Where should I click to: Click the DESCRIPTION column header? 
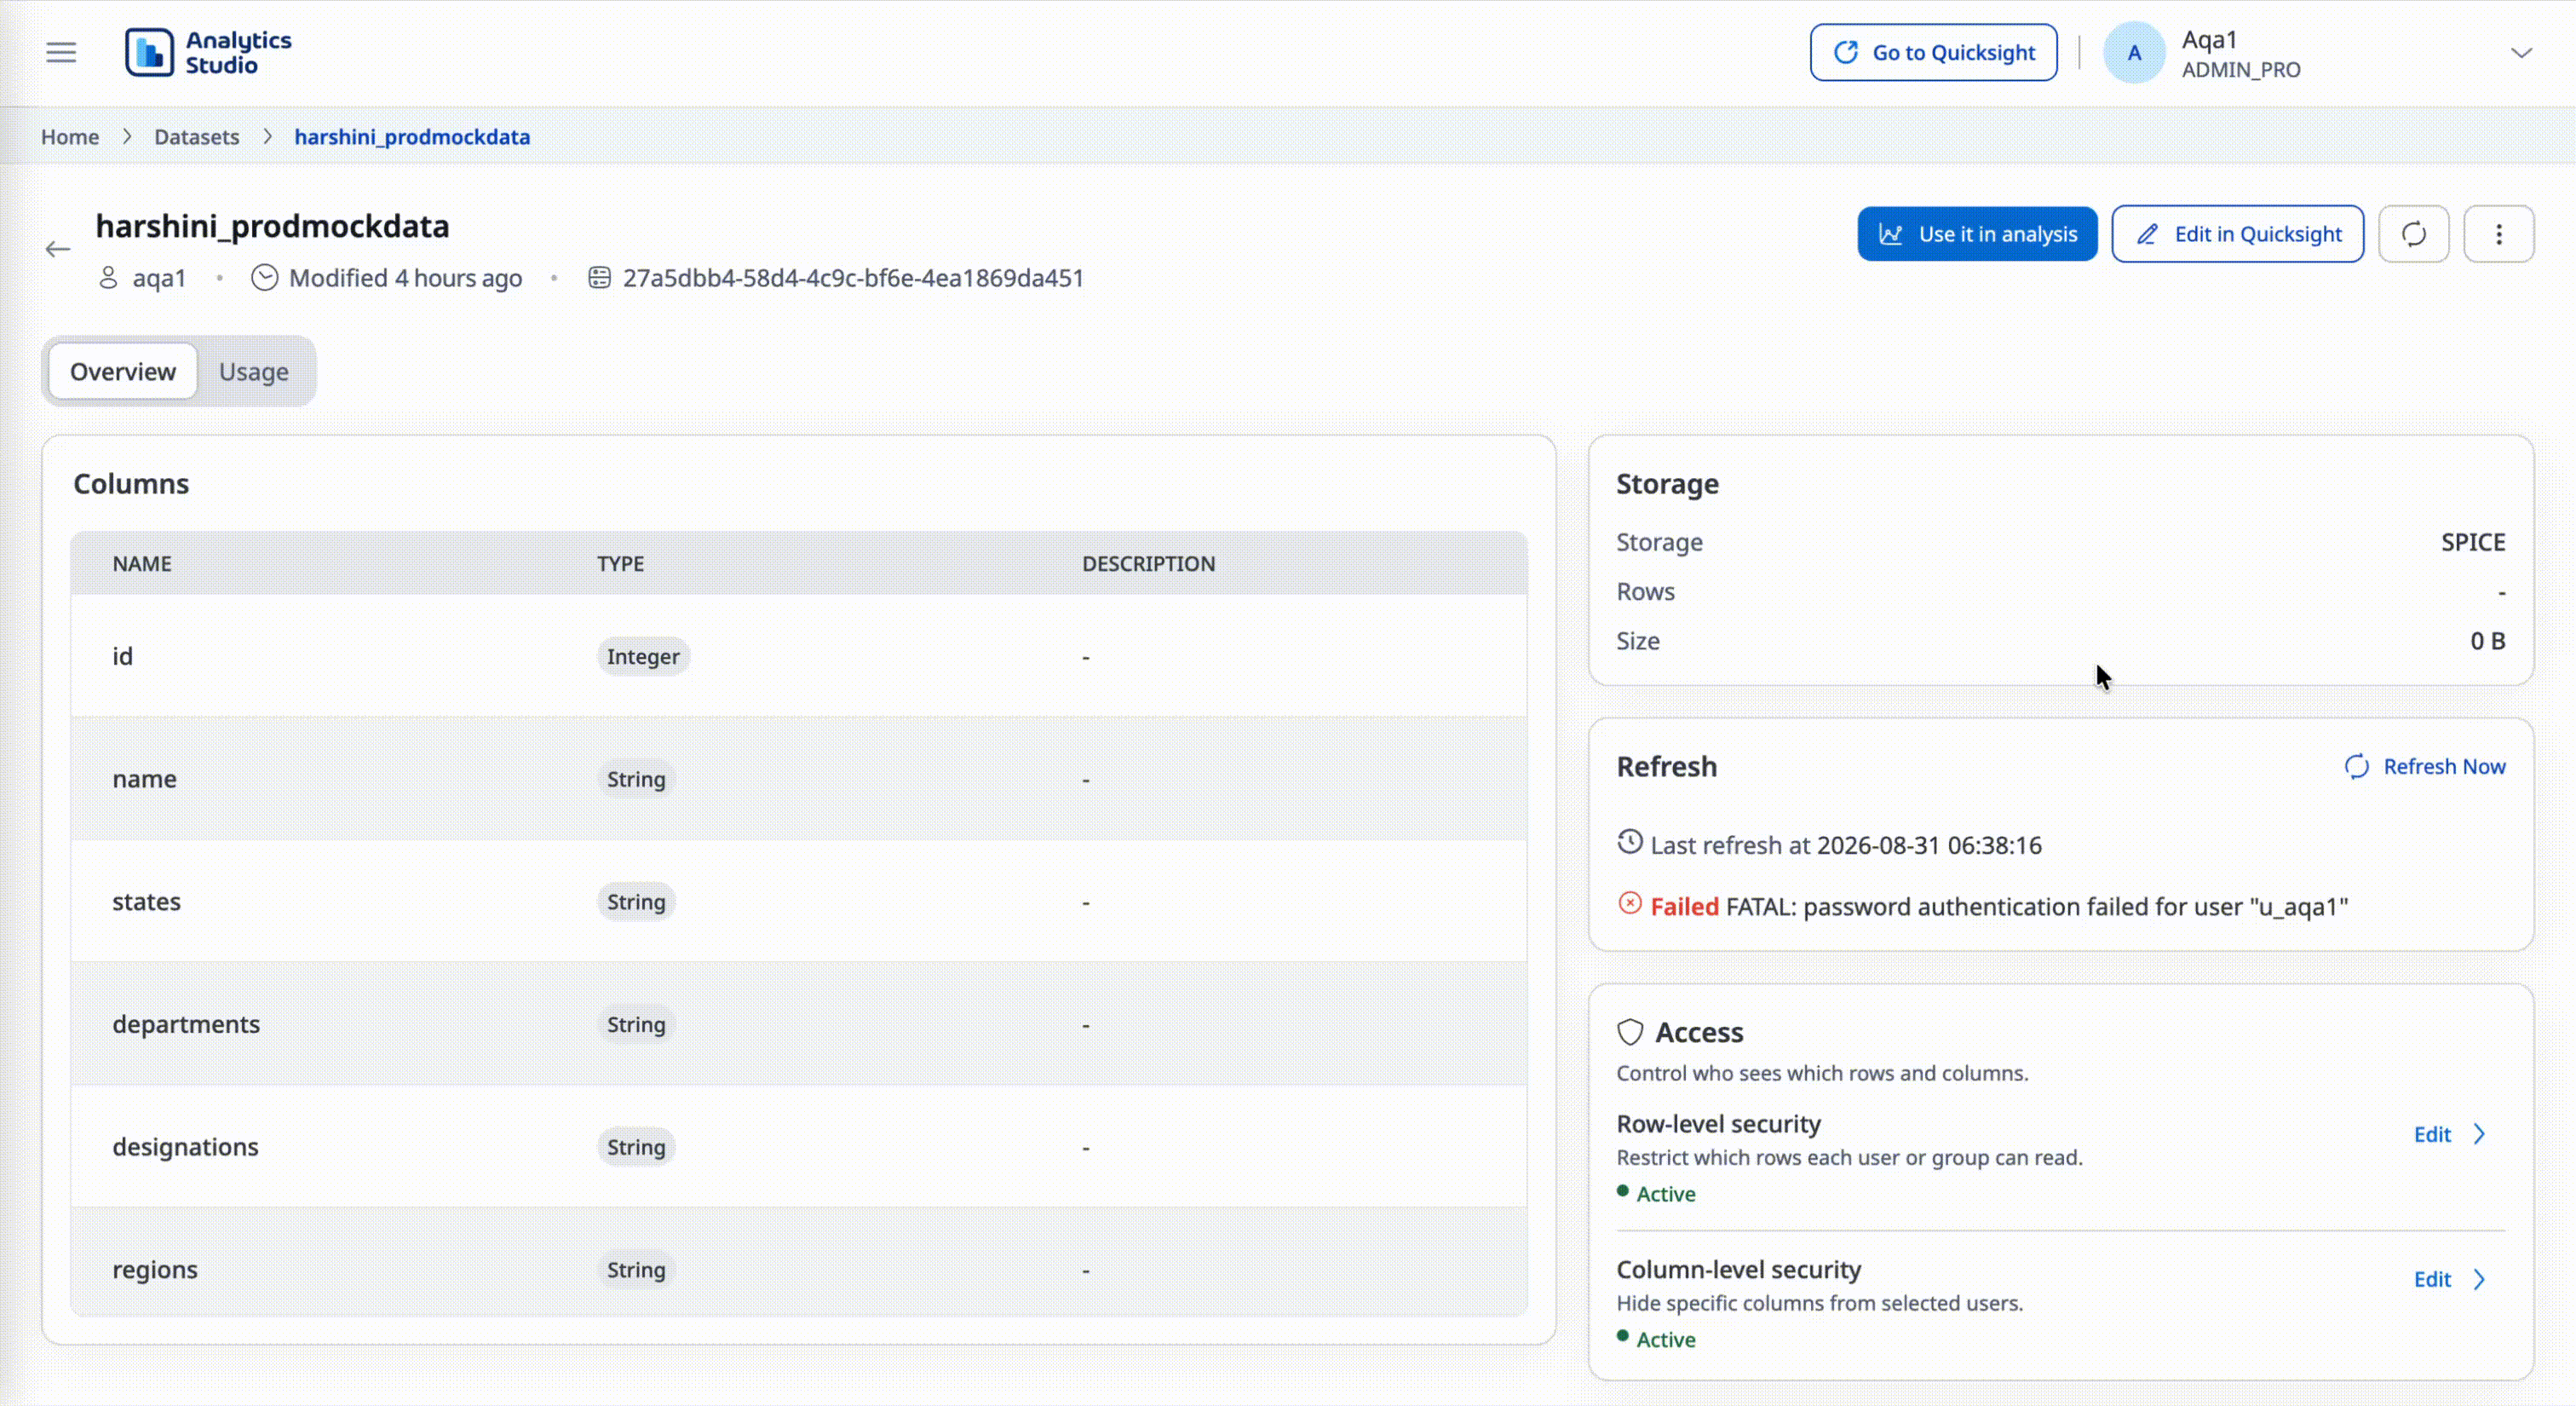click(1148, 564)
